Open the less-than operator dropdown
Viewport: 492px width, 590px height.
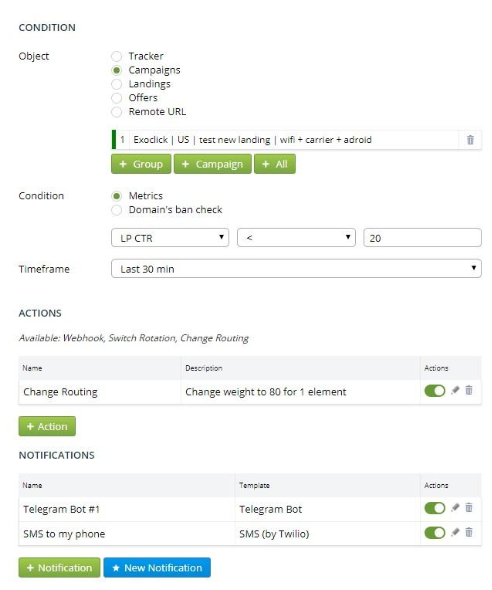click(x=296, y=238)
